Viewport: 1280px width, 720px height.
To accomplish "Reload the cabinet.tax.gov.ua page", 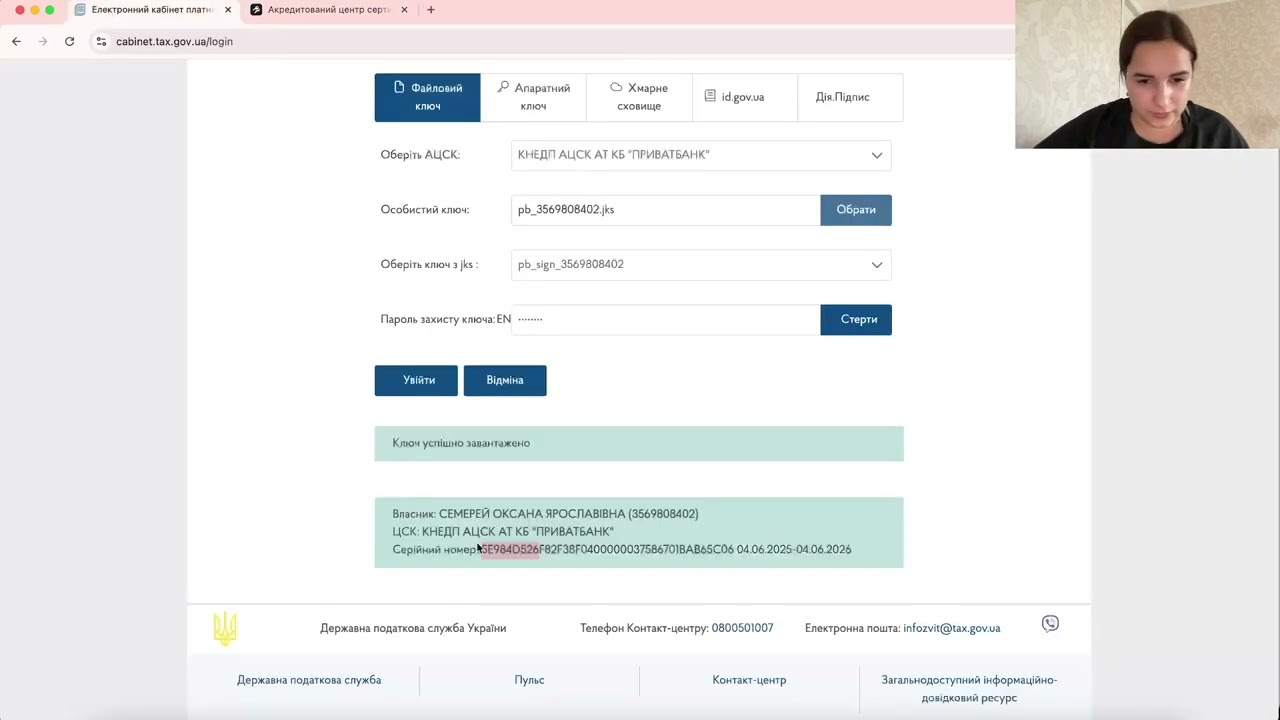I will pyautogui.click(x=69, y=41).
